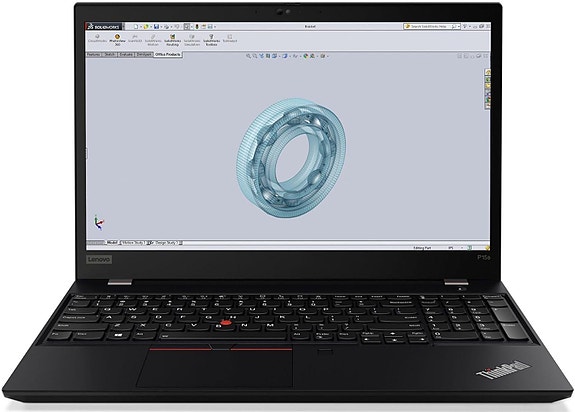Click the traffic-light Rebuild icon
This screenshot has height=412, width=575.
click(197, 26)
